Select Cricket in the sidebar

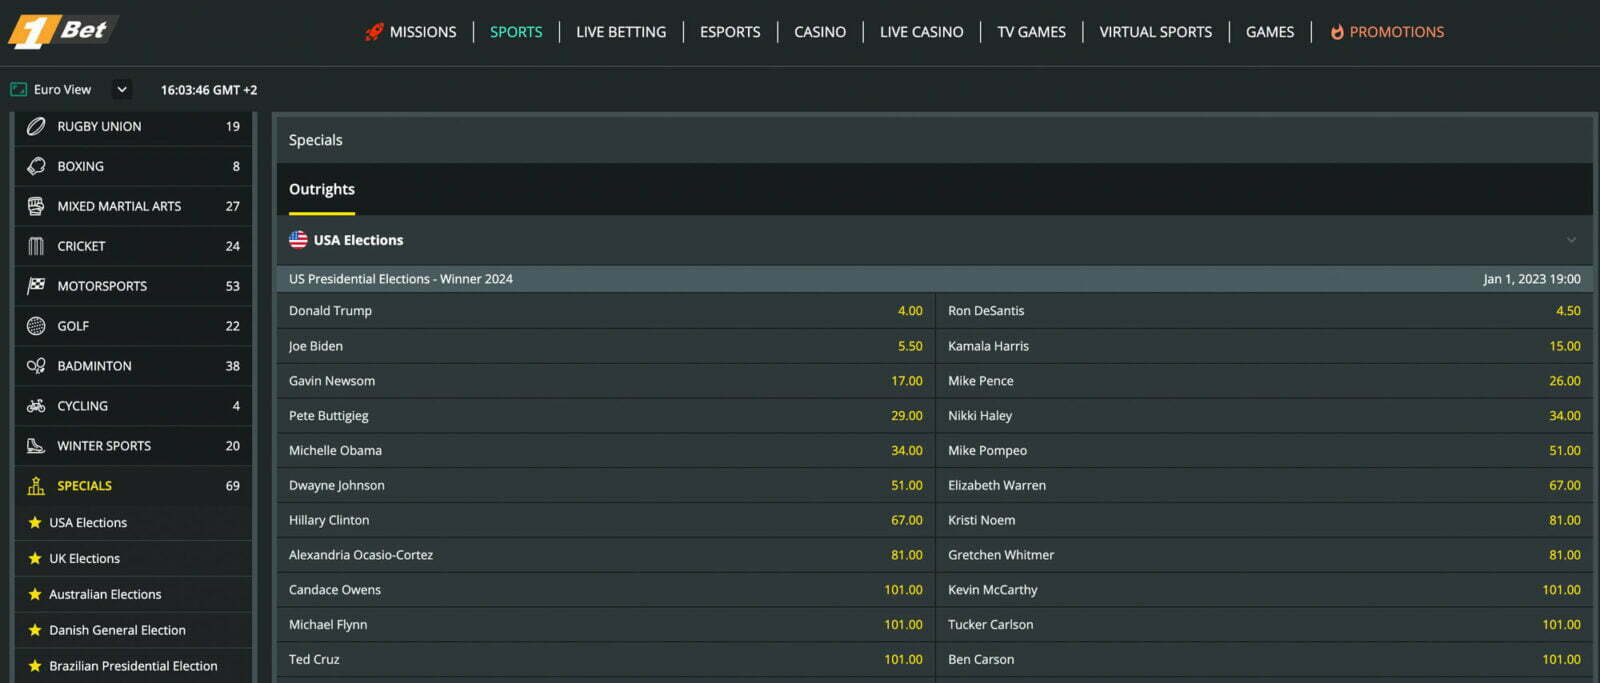click(x=133, y=246)
